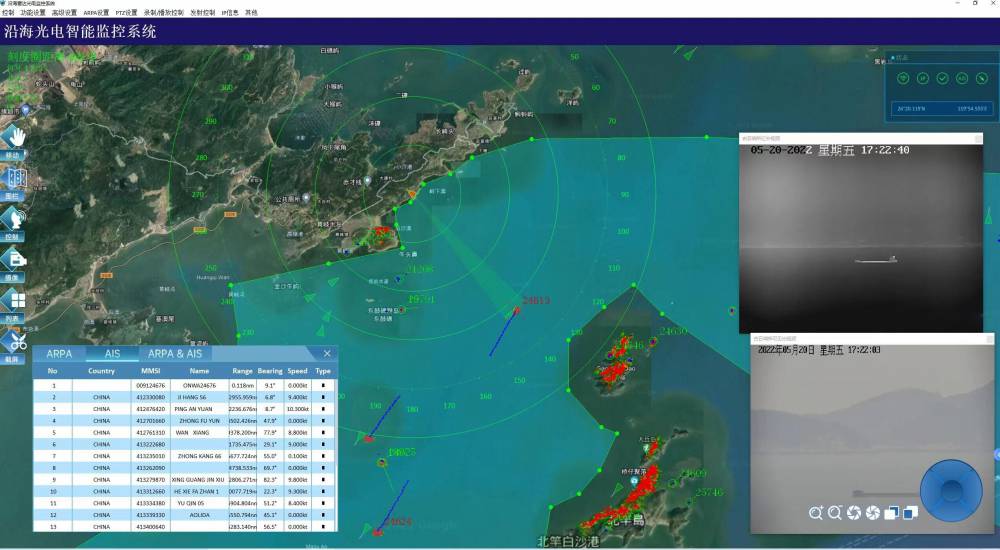
Task: Click the coordinates readout field in status panel
Action: tap(942, 108)
